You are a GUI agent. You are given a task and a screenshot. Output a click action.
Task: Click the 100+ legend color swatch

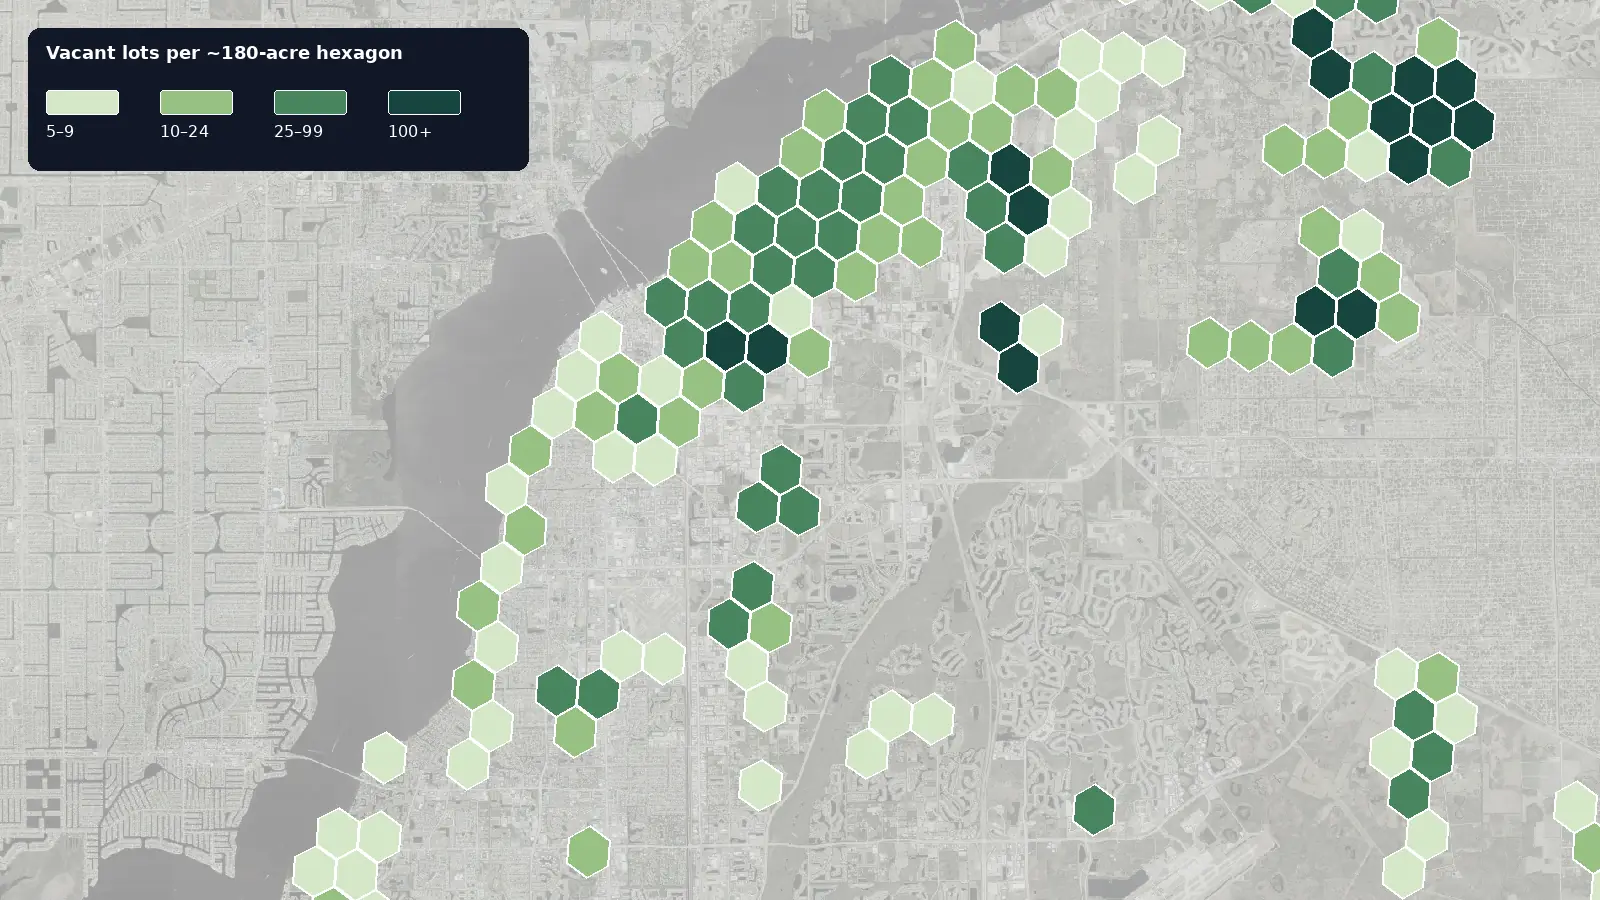[424, 102]
